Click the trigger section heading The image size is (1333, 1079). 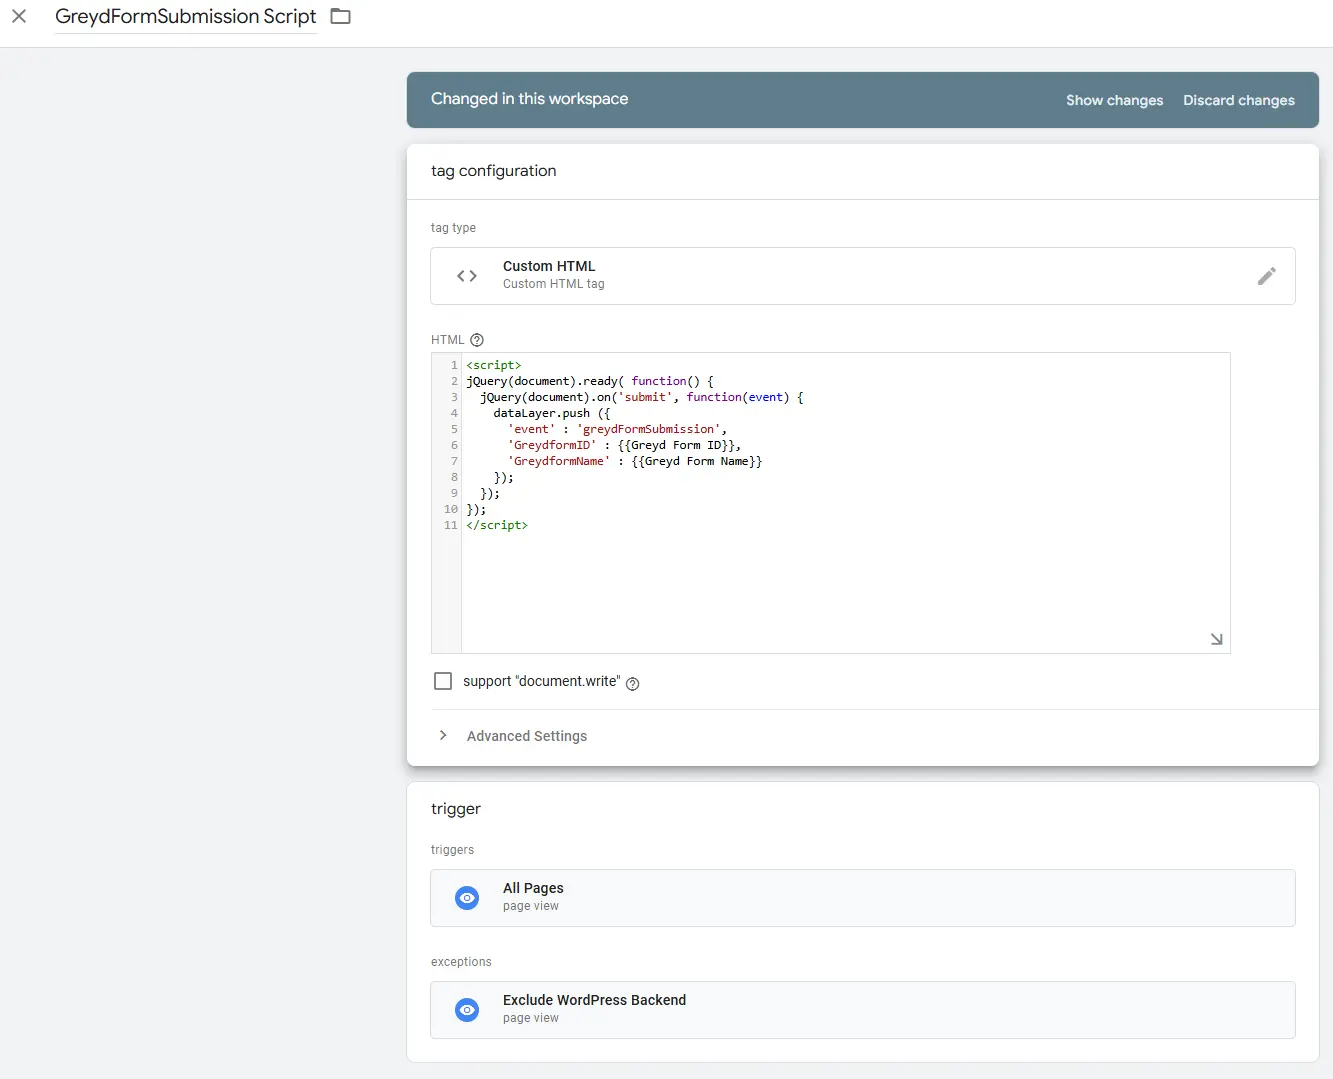pyautogui.click(x=456, y=809)
